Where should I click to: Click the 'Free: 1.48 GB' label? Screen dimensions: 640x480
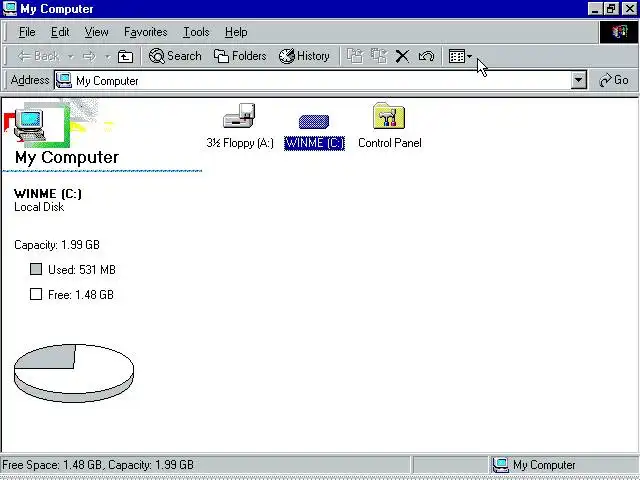tap(81, 295)
